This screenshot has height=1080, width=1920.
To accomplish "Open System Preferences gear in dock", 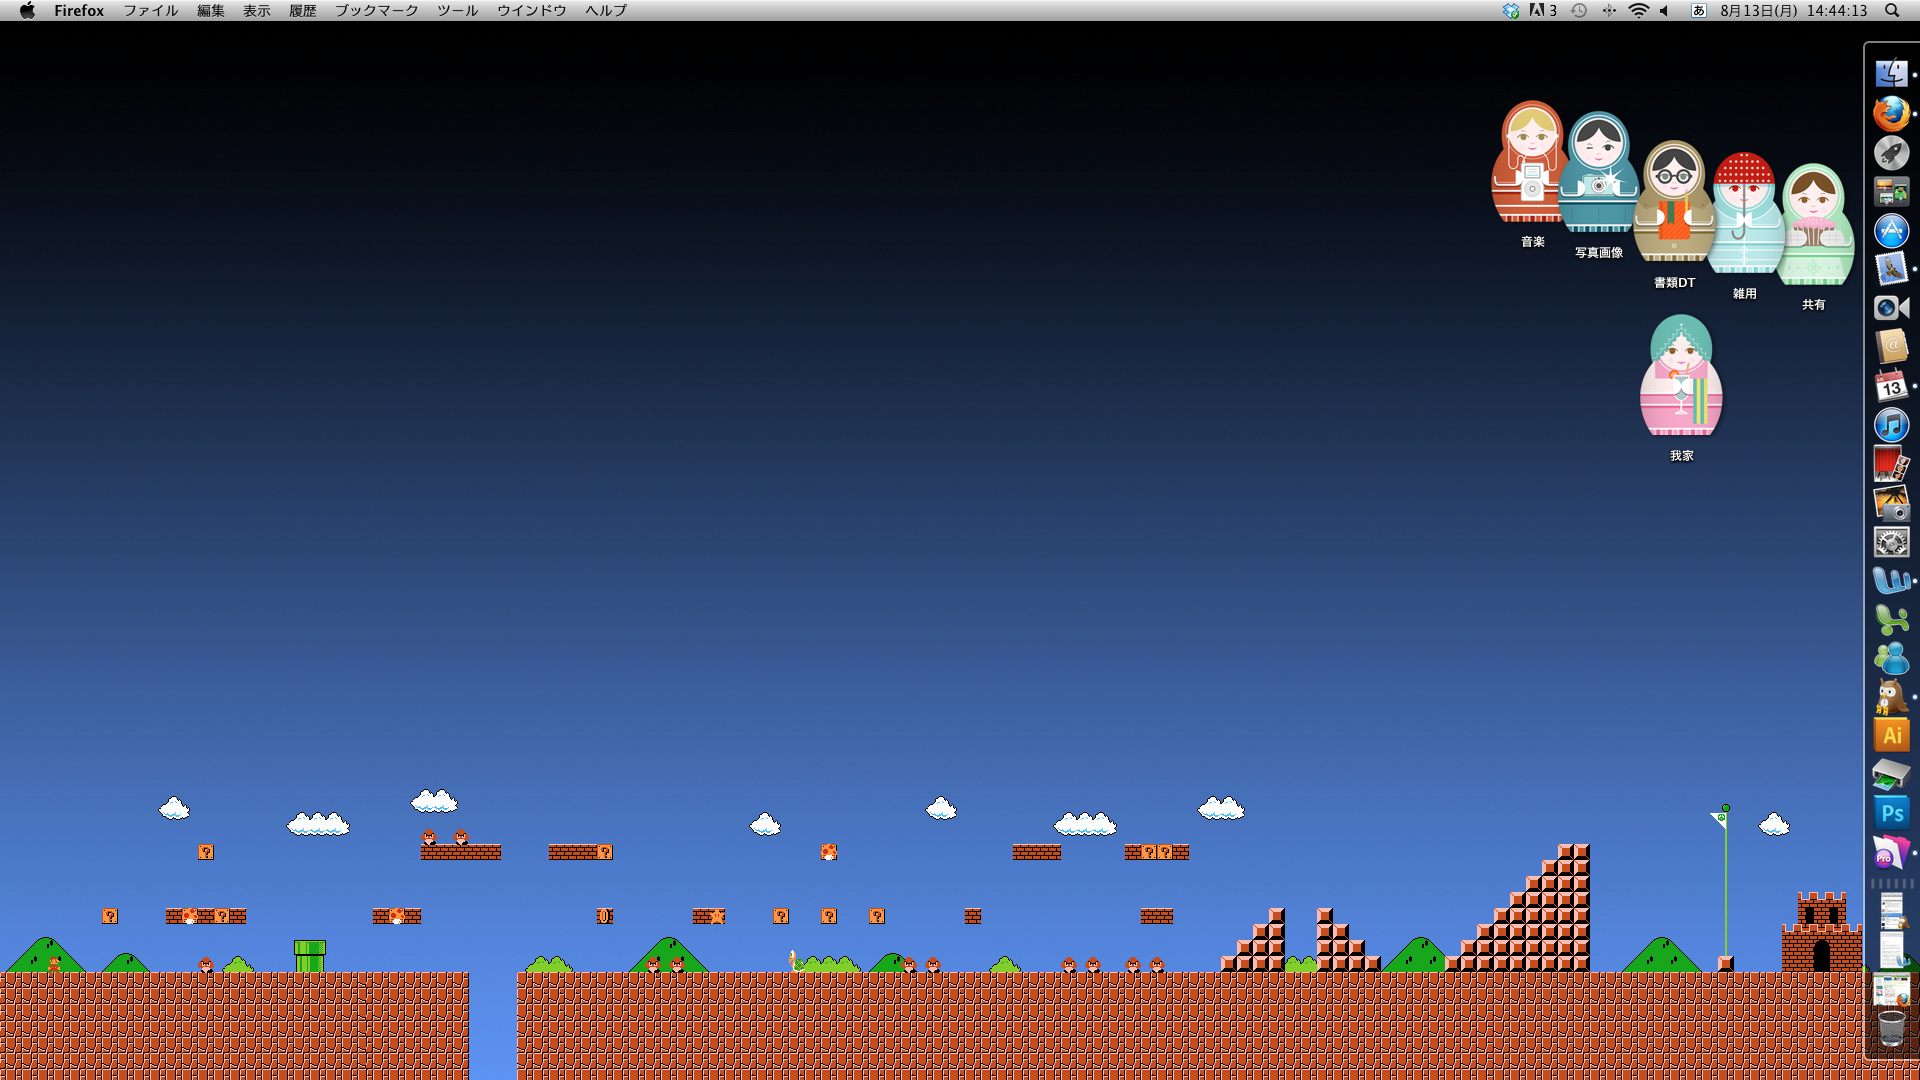I will (1891, 542).
